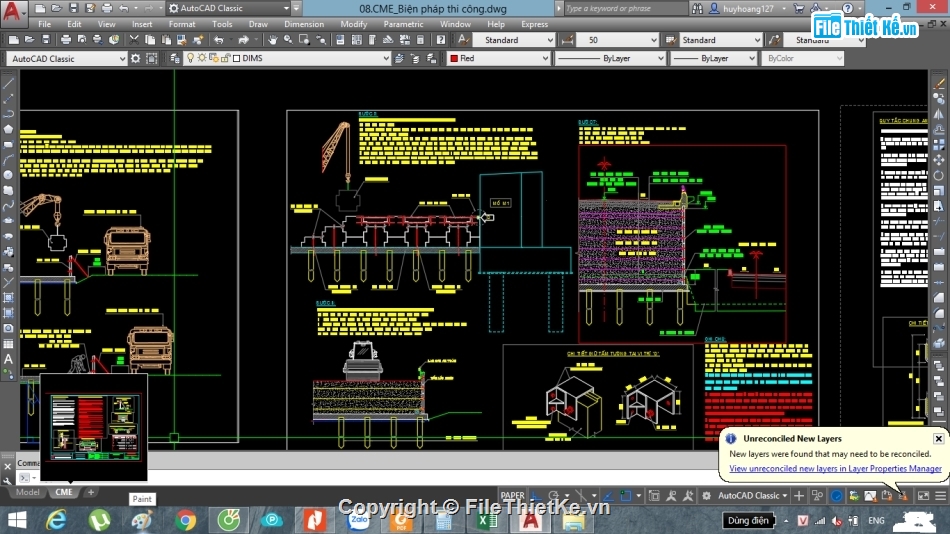
Task: Click Make Object's Layer Current icon
Action: tap(399, 58)
